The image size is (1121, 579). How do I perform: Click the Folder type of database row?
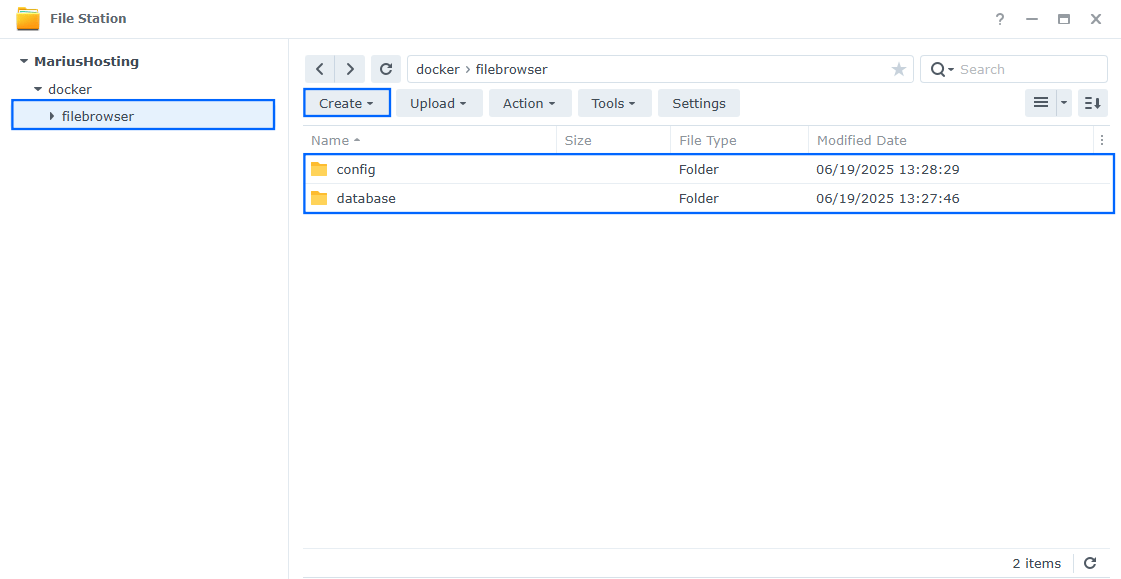pyautogui.click(x=698, y=198)
